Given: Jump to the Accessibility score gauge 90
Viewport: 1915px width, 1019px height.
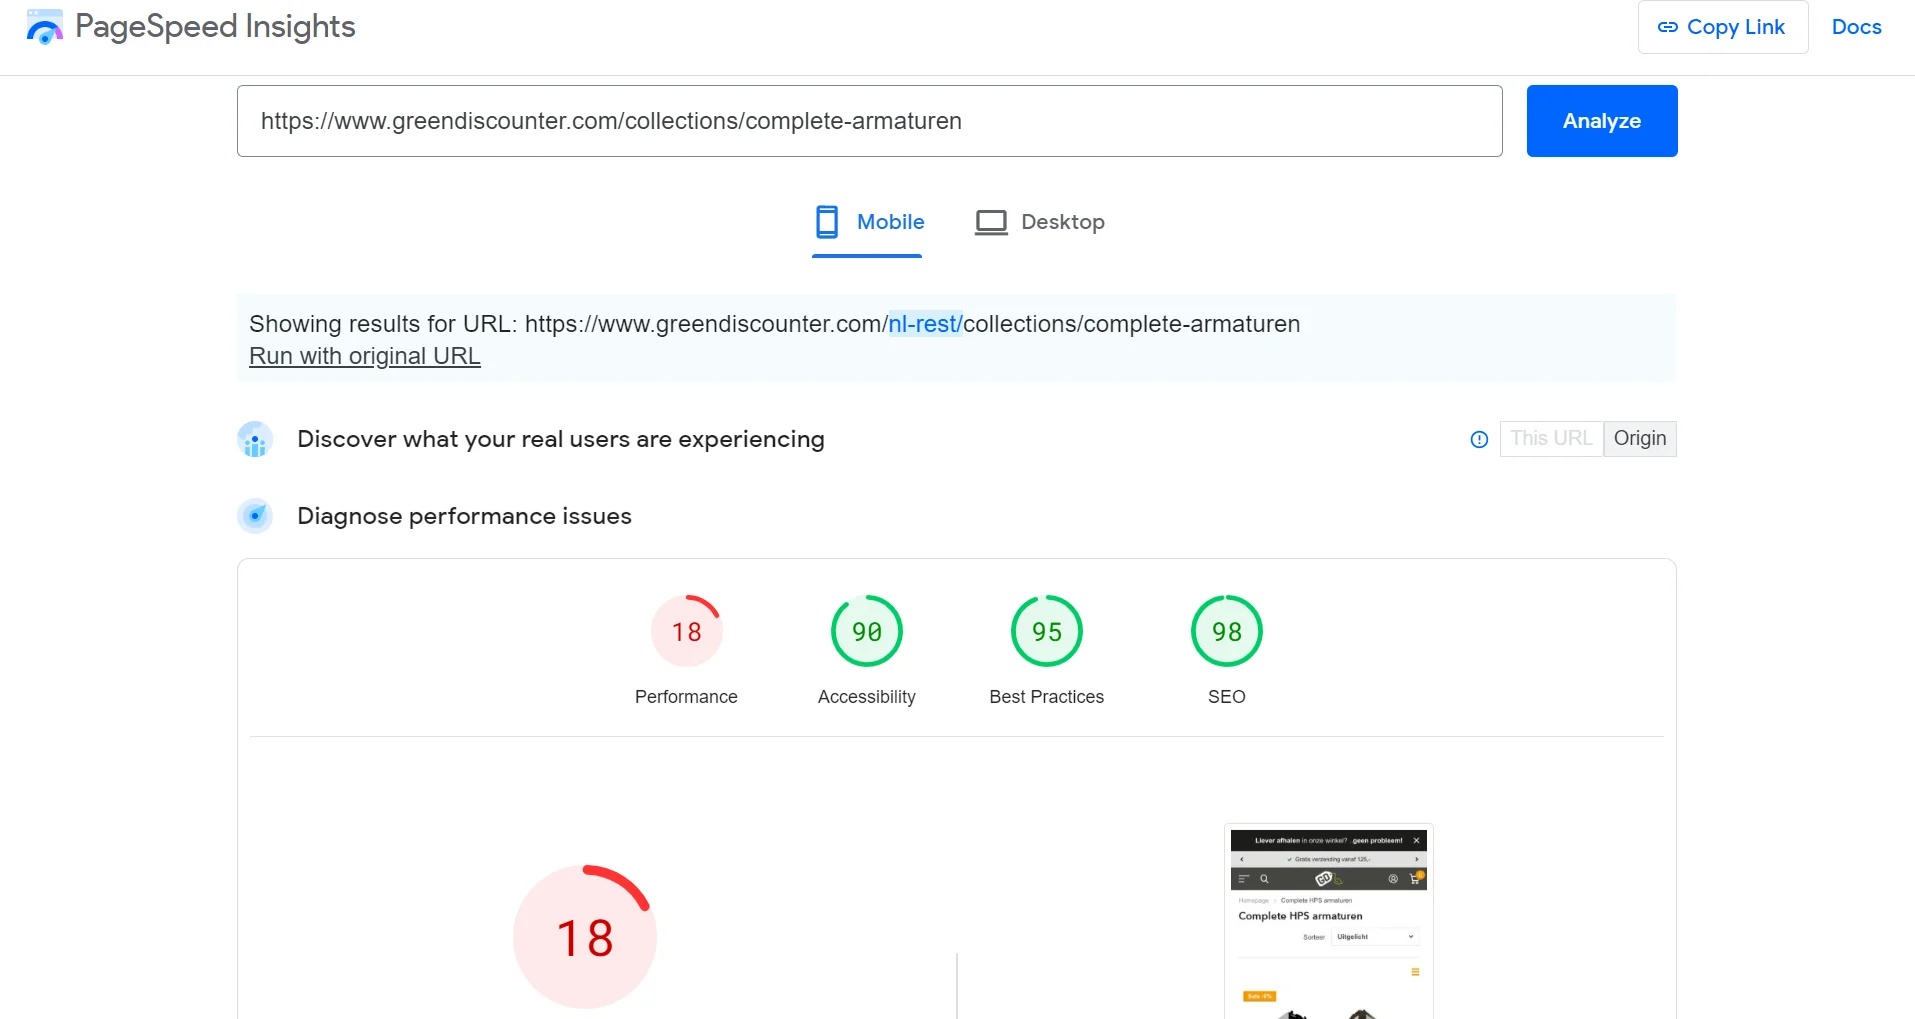Looking at the screenshot, I should pos(867,631).
